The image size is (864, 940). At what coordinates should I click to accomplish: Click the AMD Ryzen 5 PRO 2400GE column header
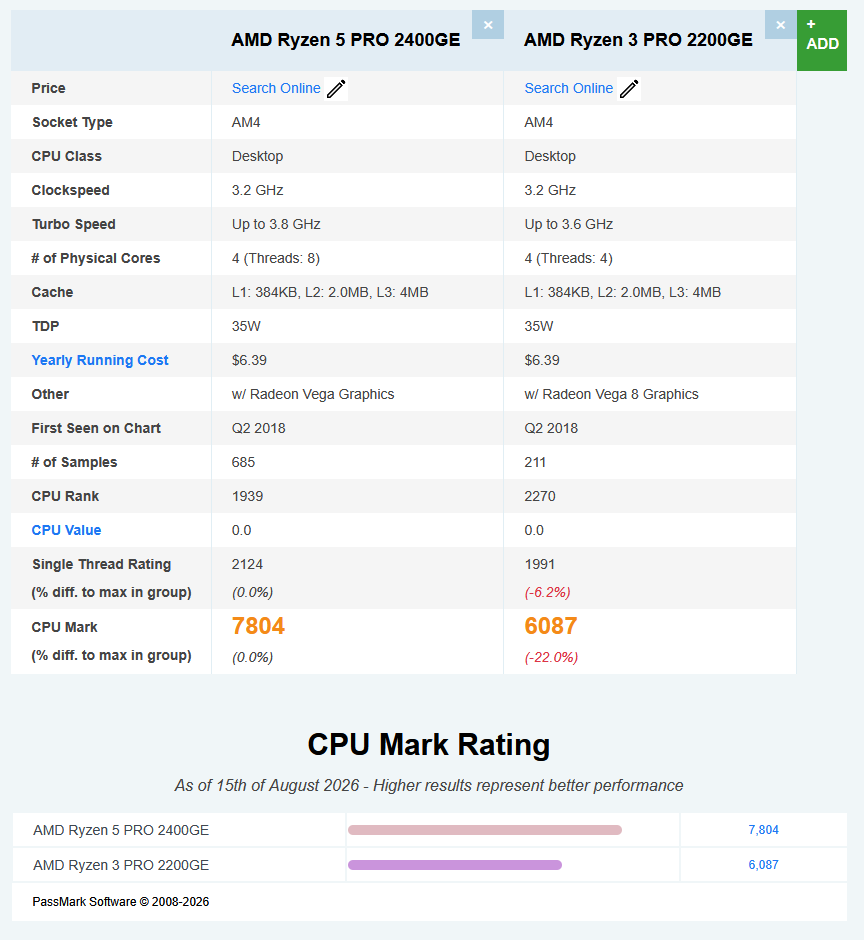345,40
